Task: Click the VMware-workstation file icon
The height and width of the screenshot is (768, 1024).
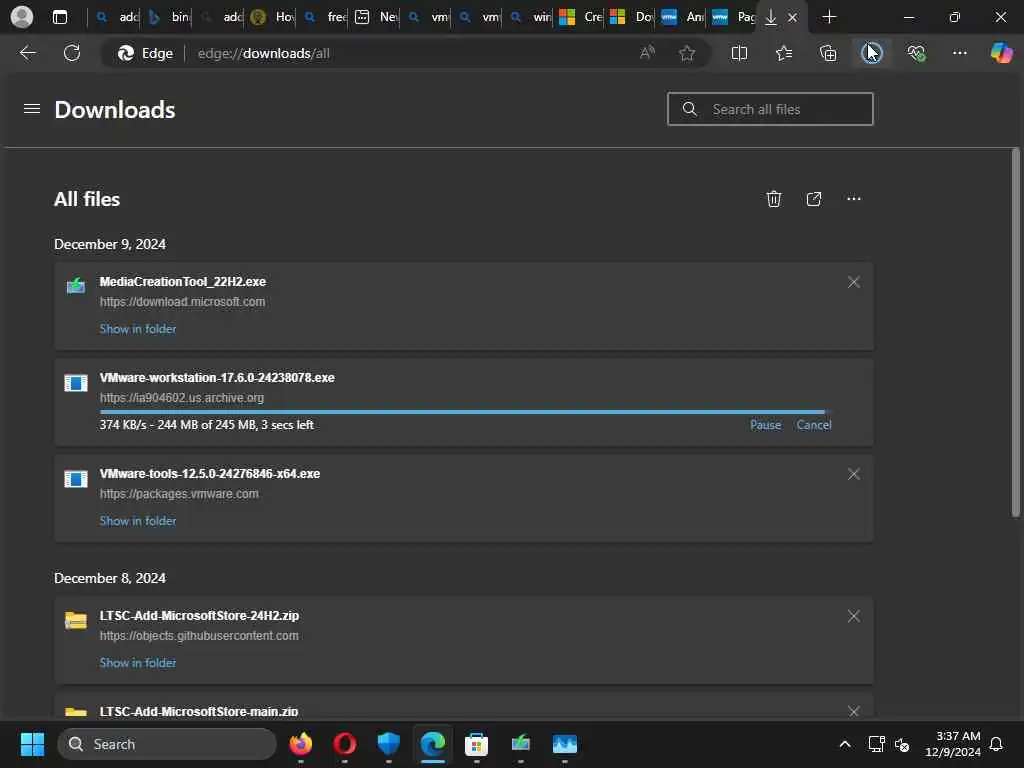Action: click(x=76, y=383)
